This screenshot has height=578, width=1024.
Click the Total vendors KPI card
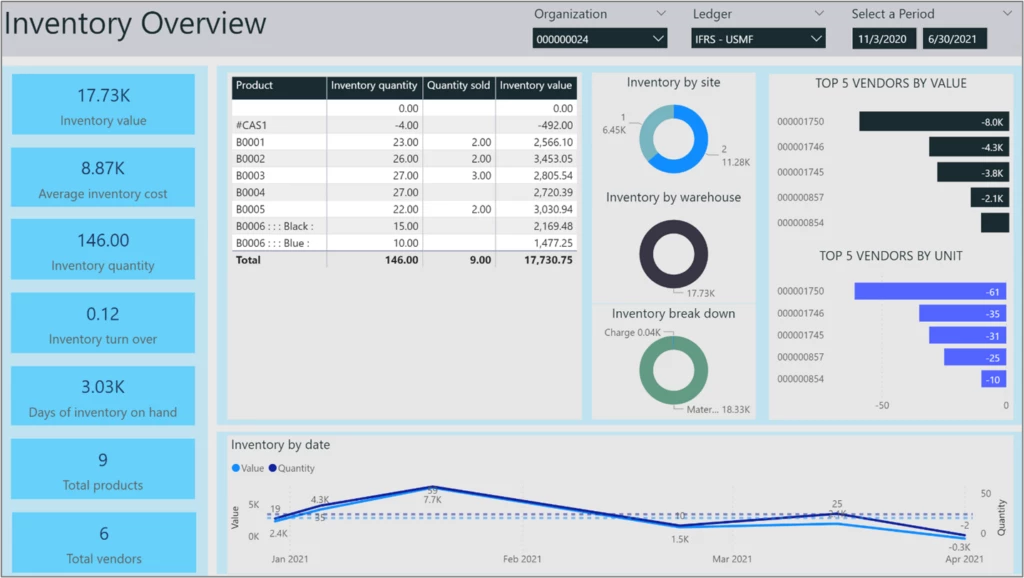(x=102, y=542)
